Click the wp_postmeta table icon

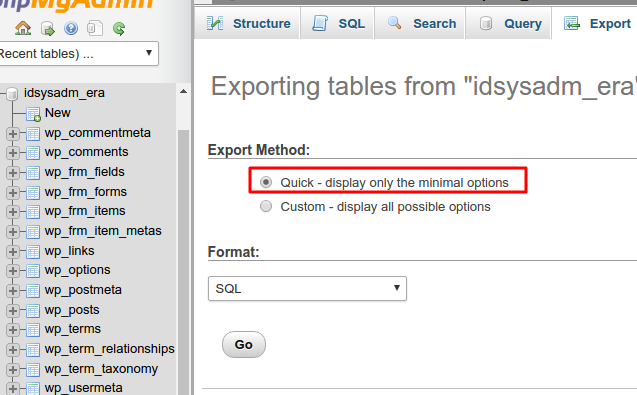(32, 291)
